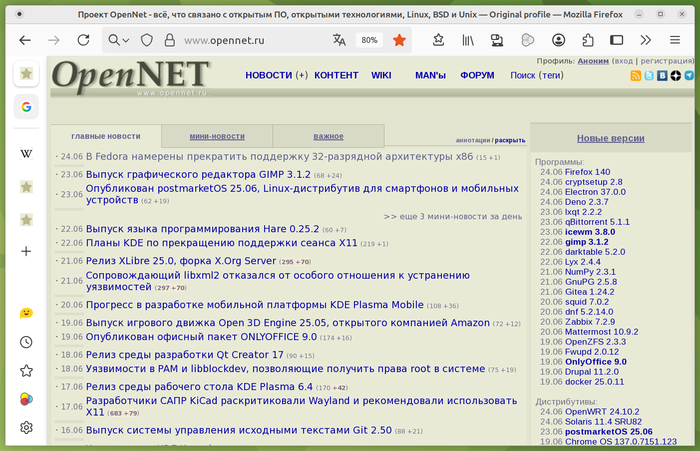Click the вход login link

[624, 61]
